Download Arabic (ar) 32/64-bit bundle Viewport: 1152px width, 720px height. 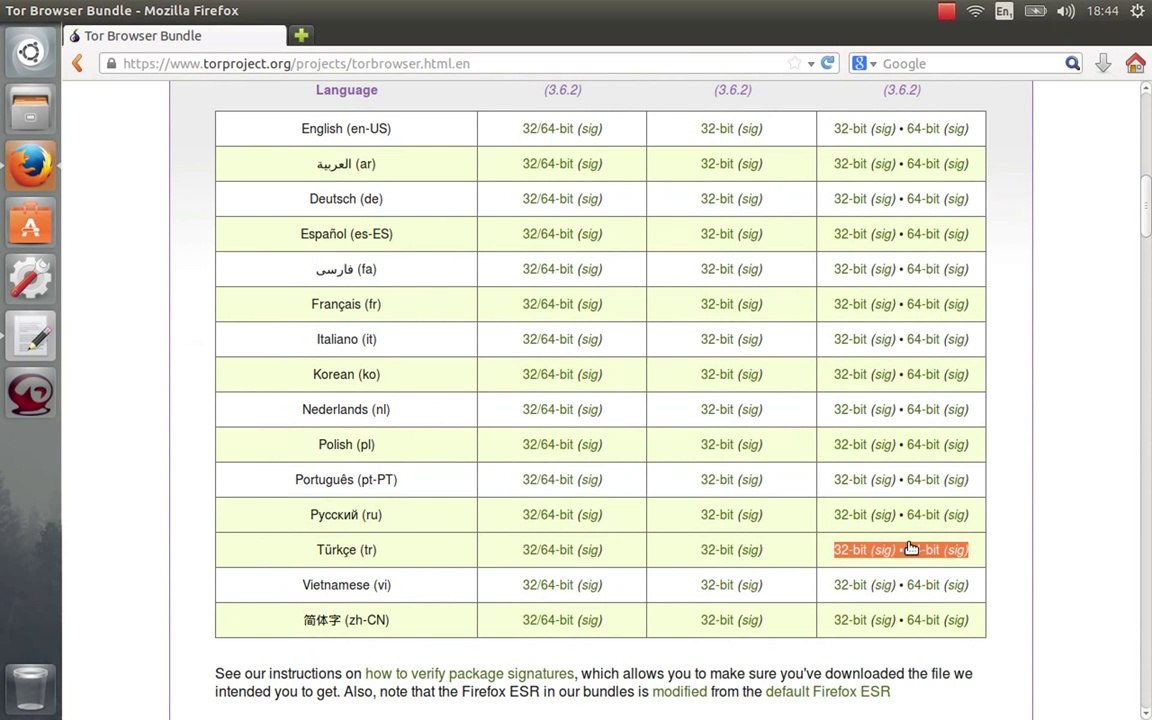pyautogui.click(x=547, y=164)
